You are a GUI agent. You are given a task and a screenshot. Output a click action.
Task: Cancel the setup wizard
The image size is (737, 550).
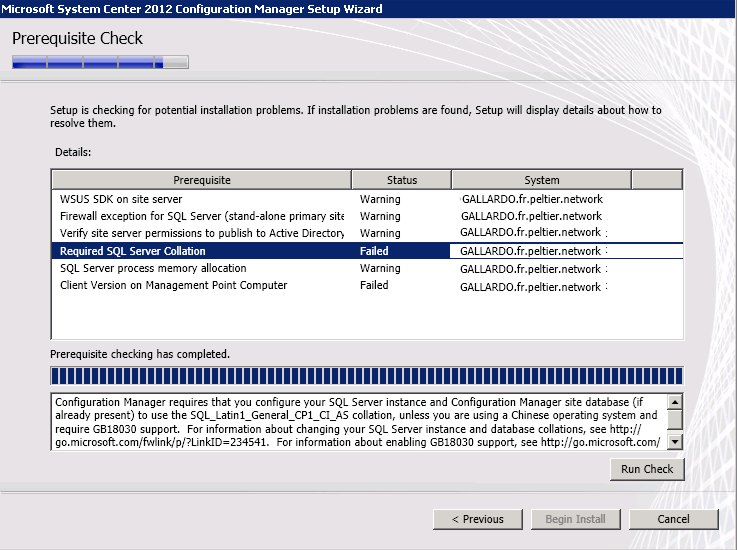click(673, 519)
